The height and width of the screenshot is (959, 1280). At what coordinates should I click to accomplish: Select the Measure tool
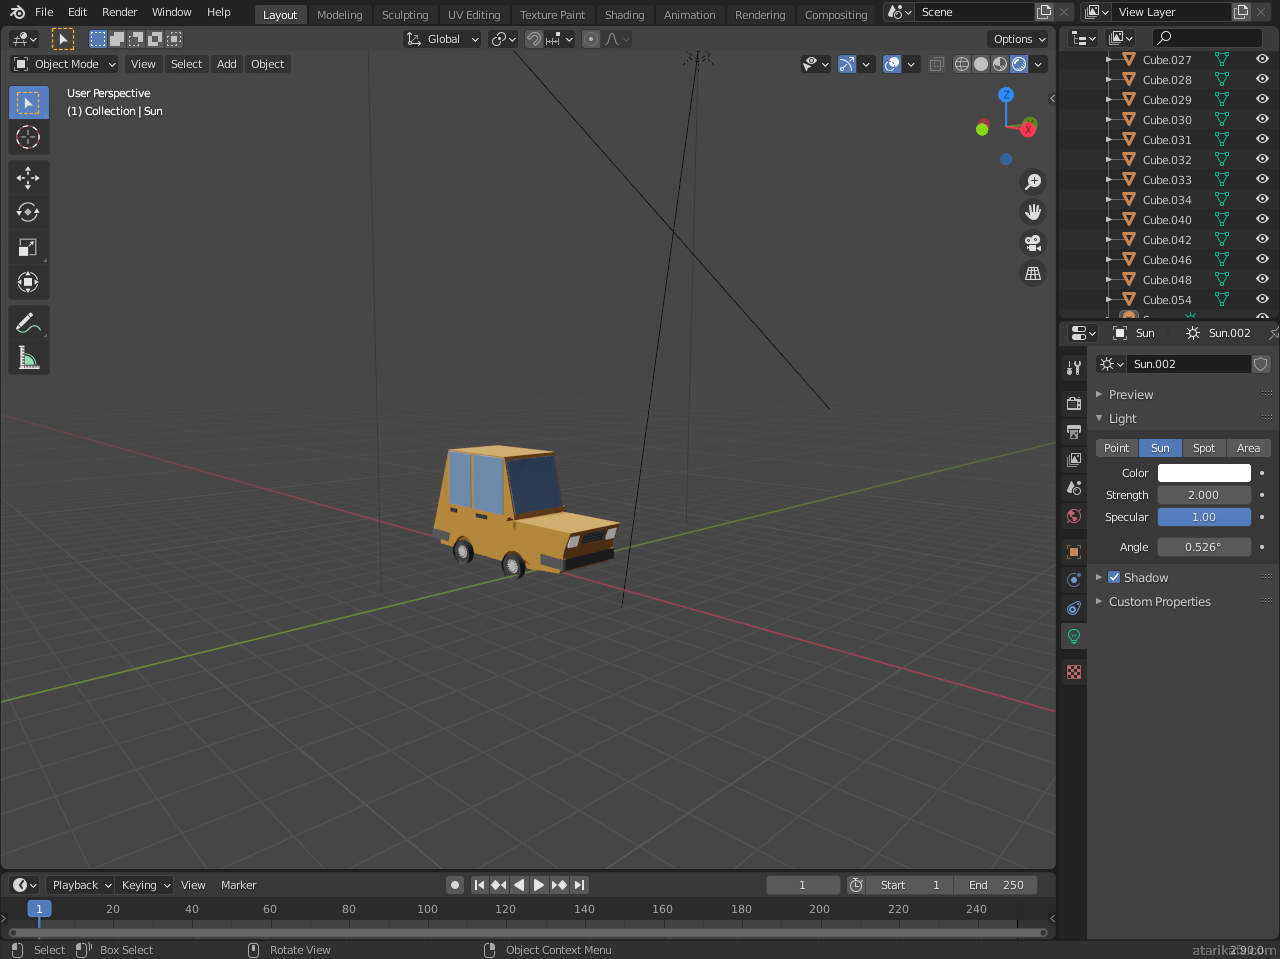tap(28, 357)
